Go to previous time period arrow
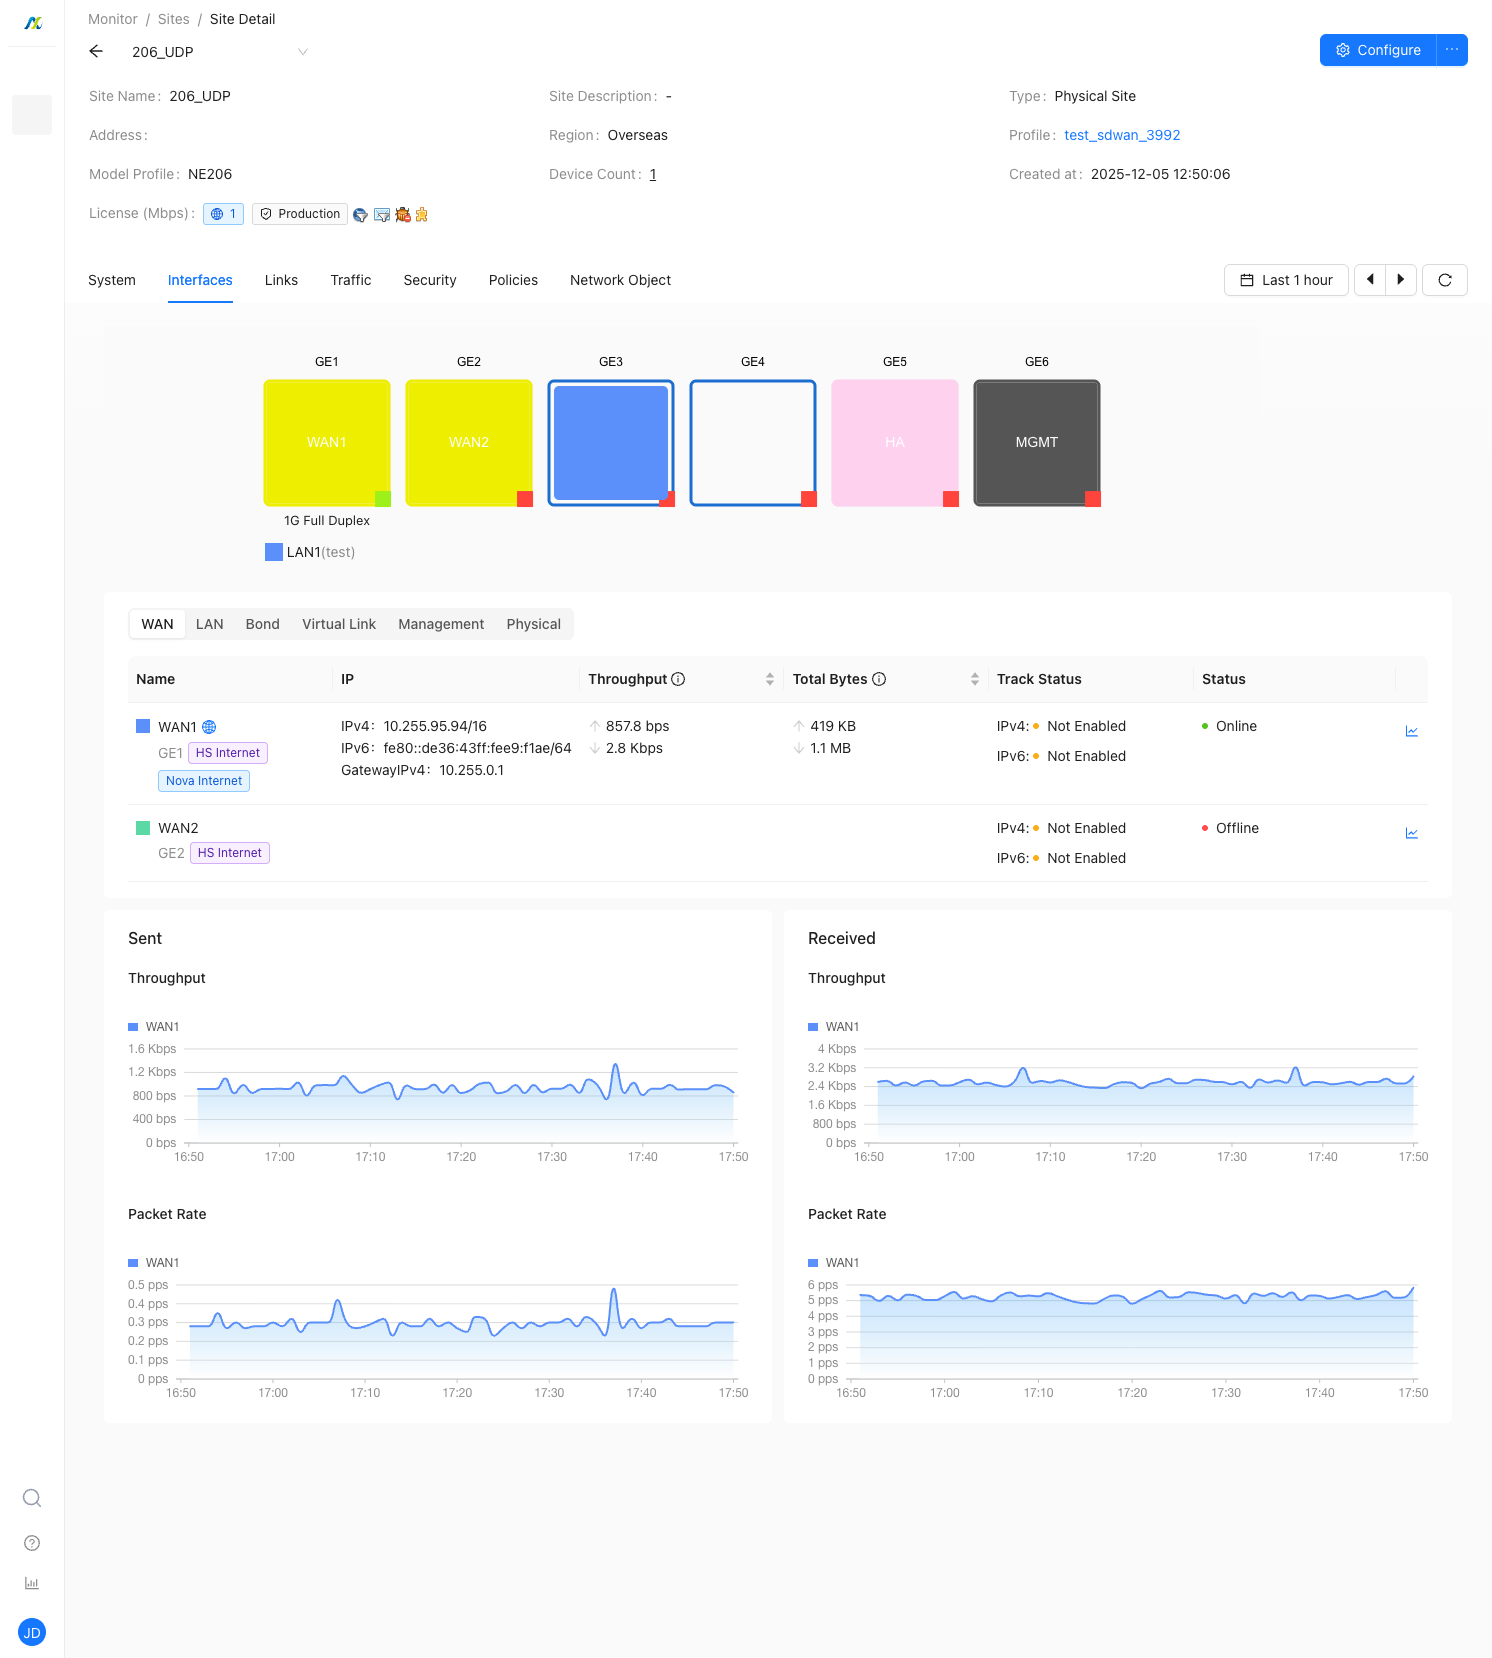 point(1370,280)
